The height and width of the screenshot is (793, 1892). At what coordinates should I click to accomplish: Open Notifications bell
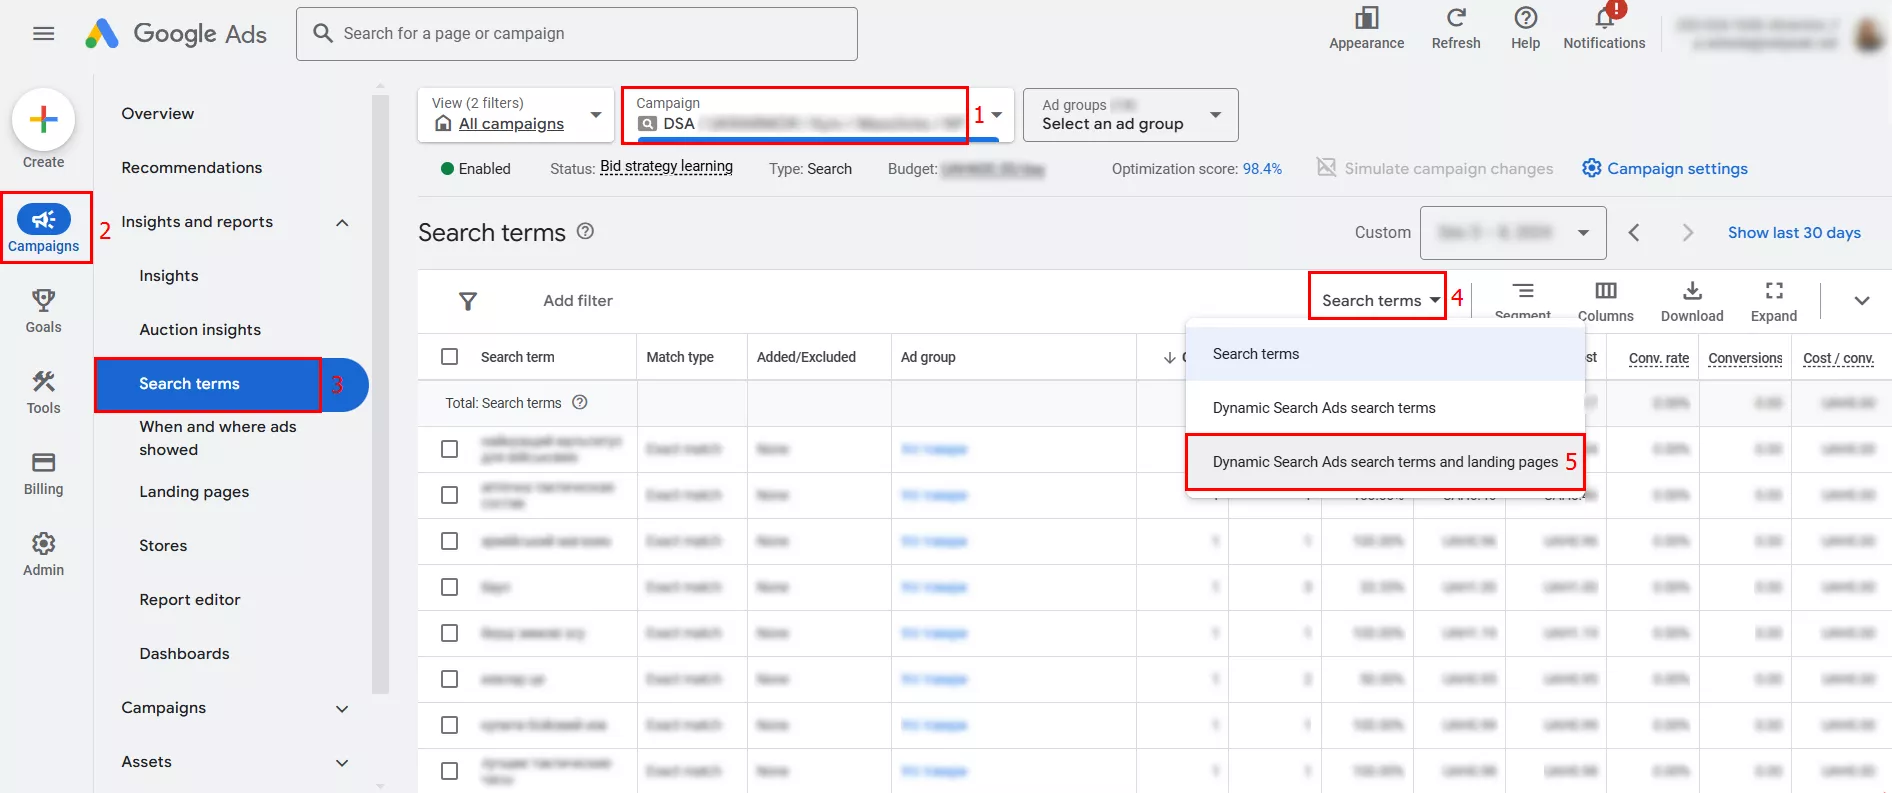(x=1604, y=28)
